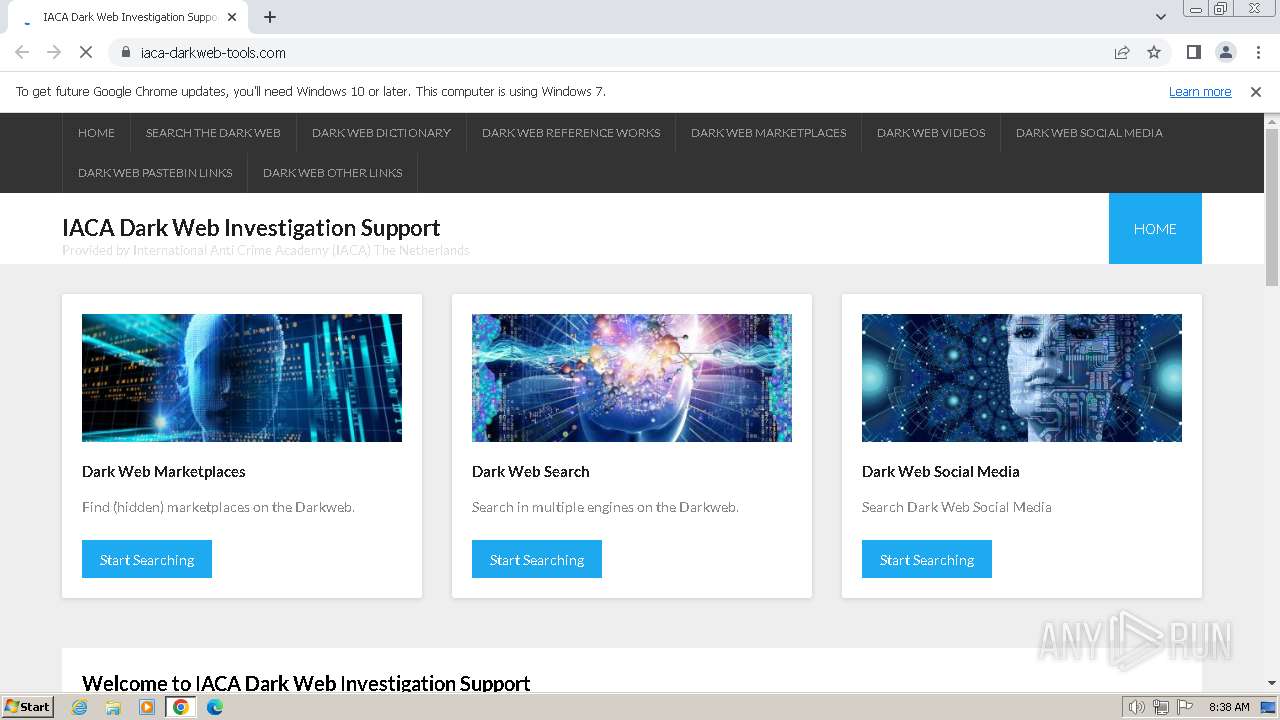1280x720 pixels.
Task: Dismiss the Chrome update notice
Action: point(1256,92)
